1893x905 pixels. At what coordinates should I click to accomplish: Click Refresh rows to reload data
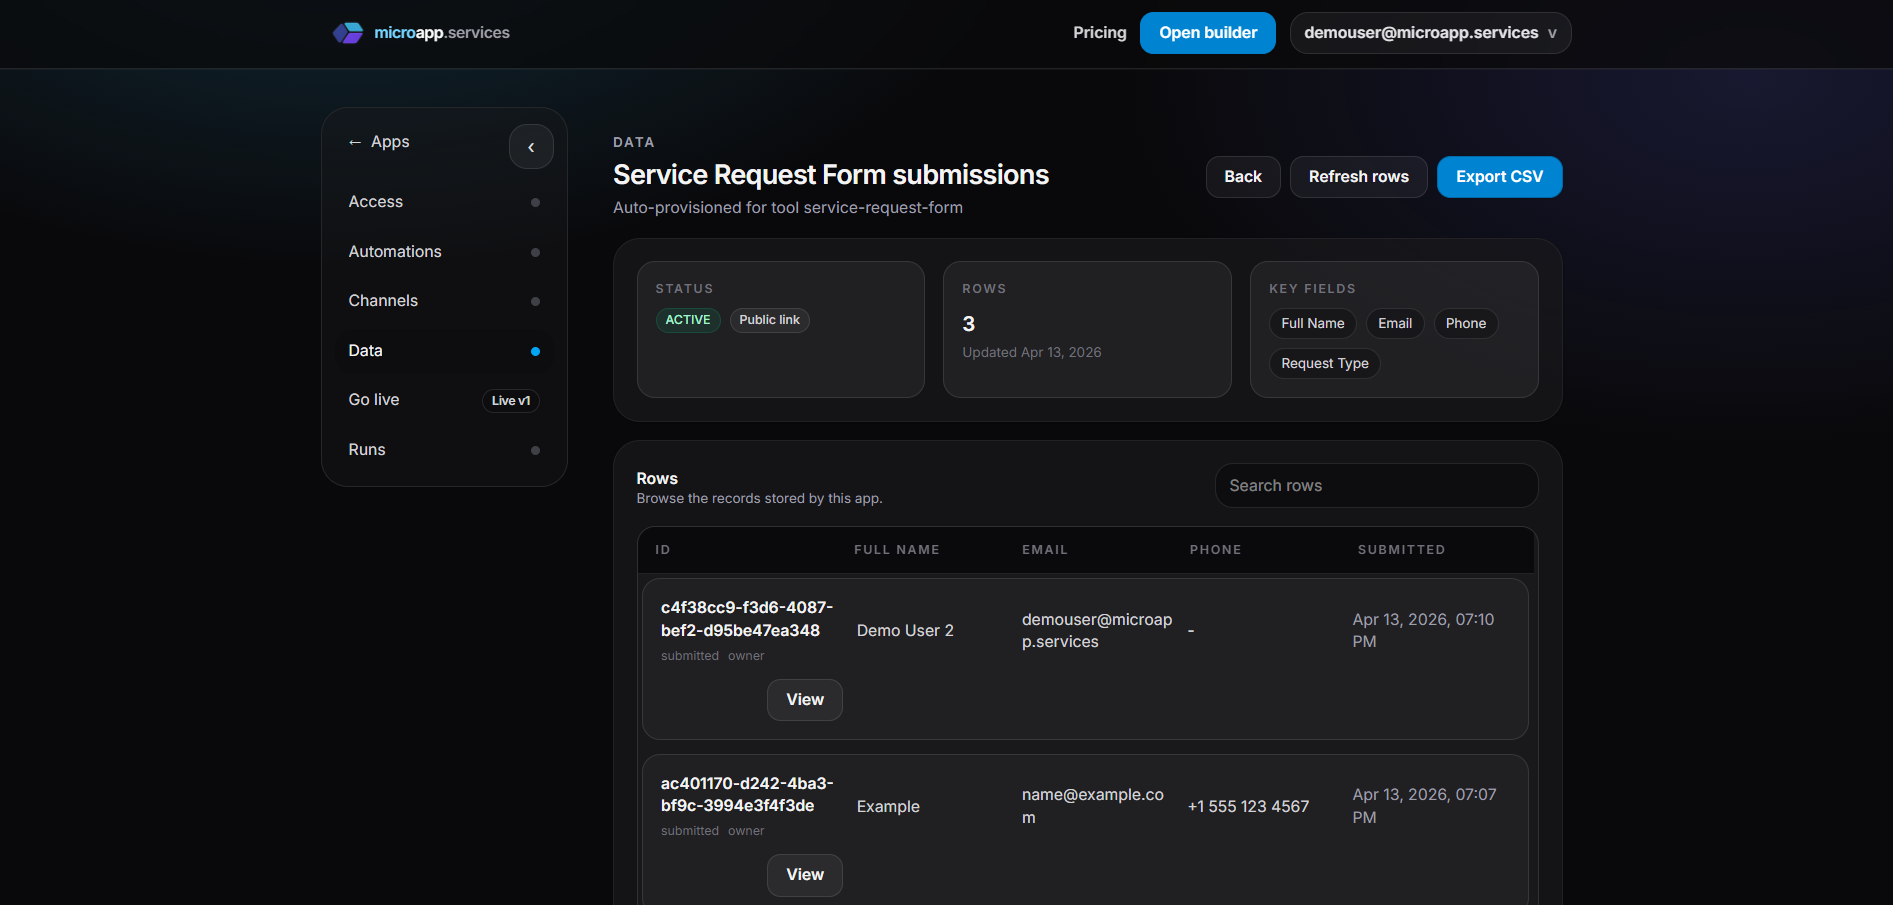point(1358,176)
